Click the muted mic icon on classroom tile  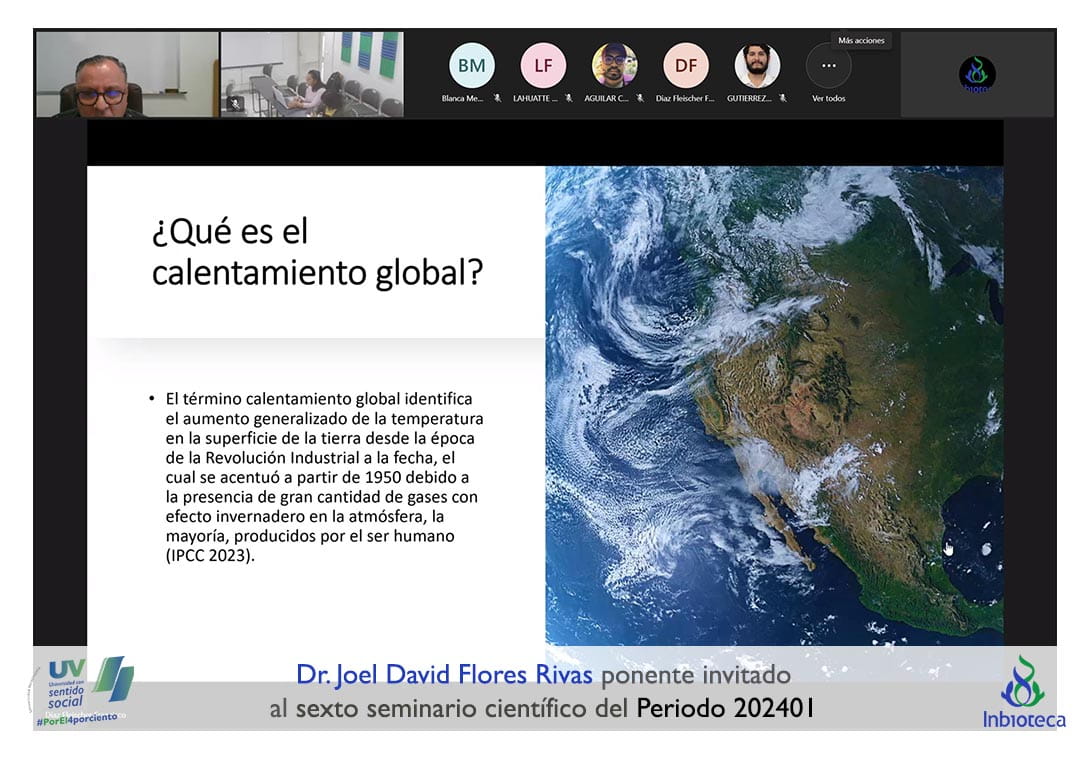232,101
